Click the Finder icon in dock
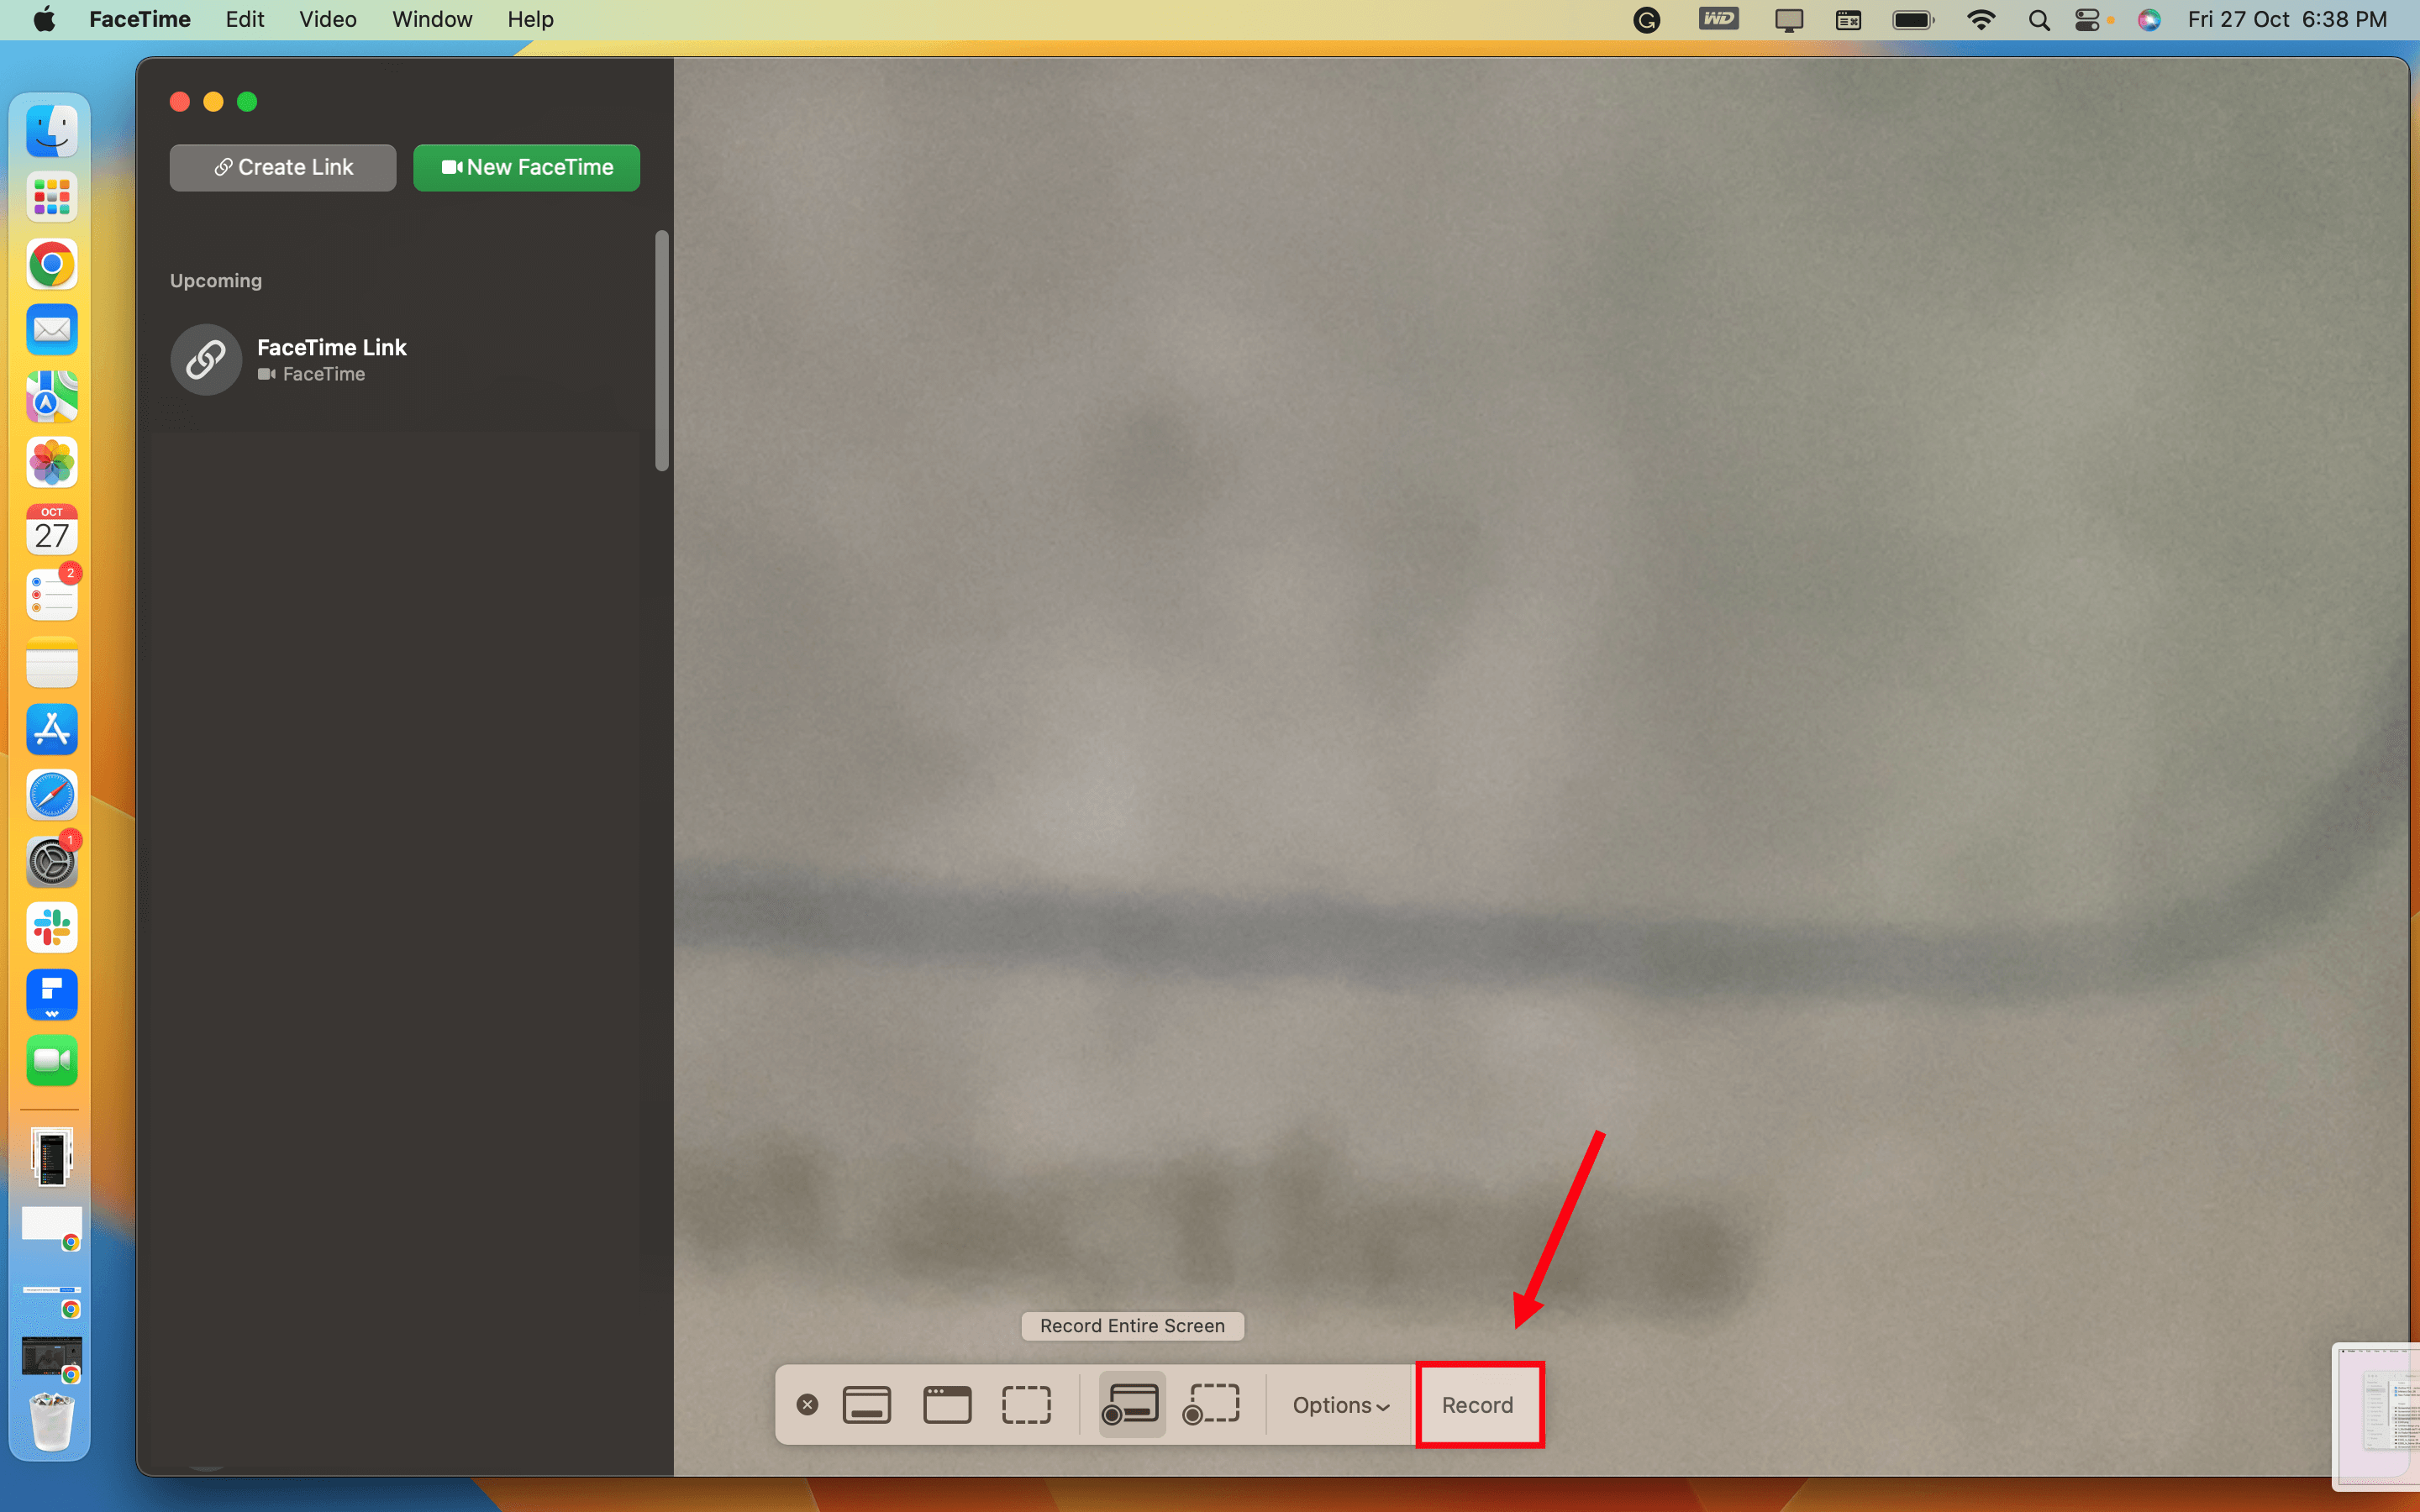This screenshot has width=2420, height=1512. [50, 133]
